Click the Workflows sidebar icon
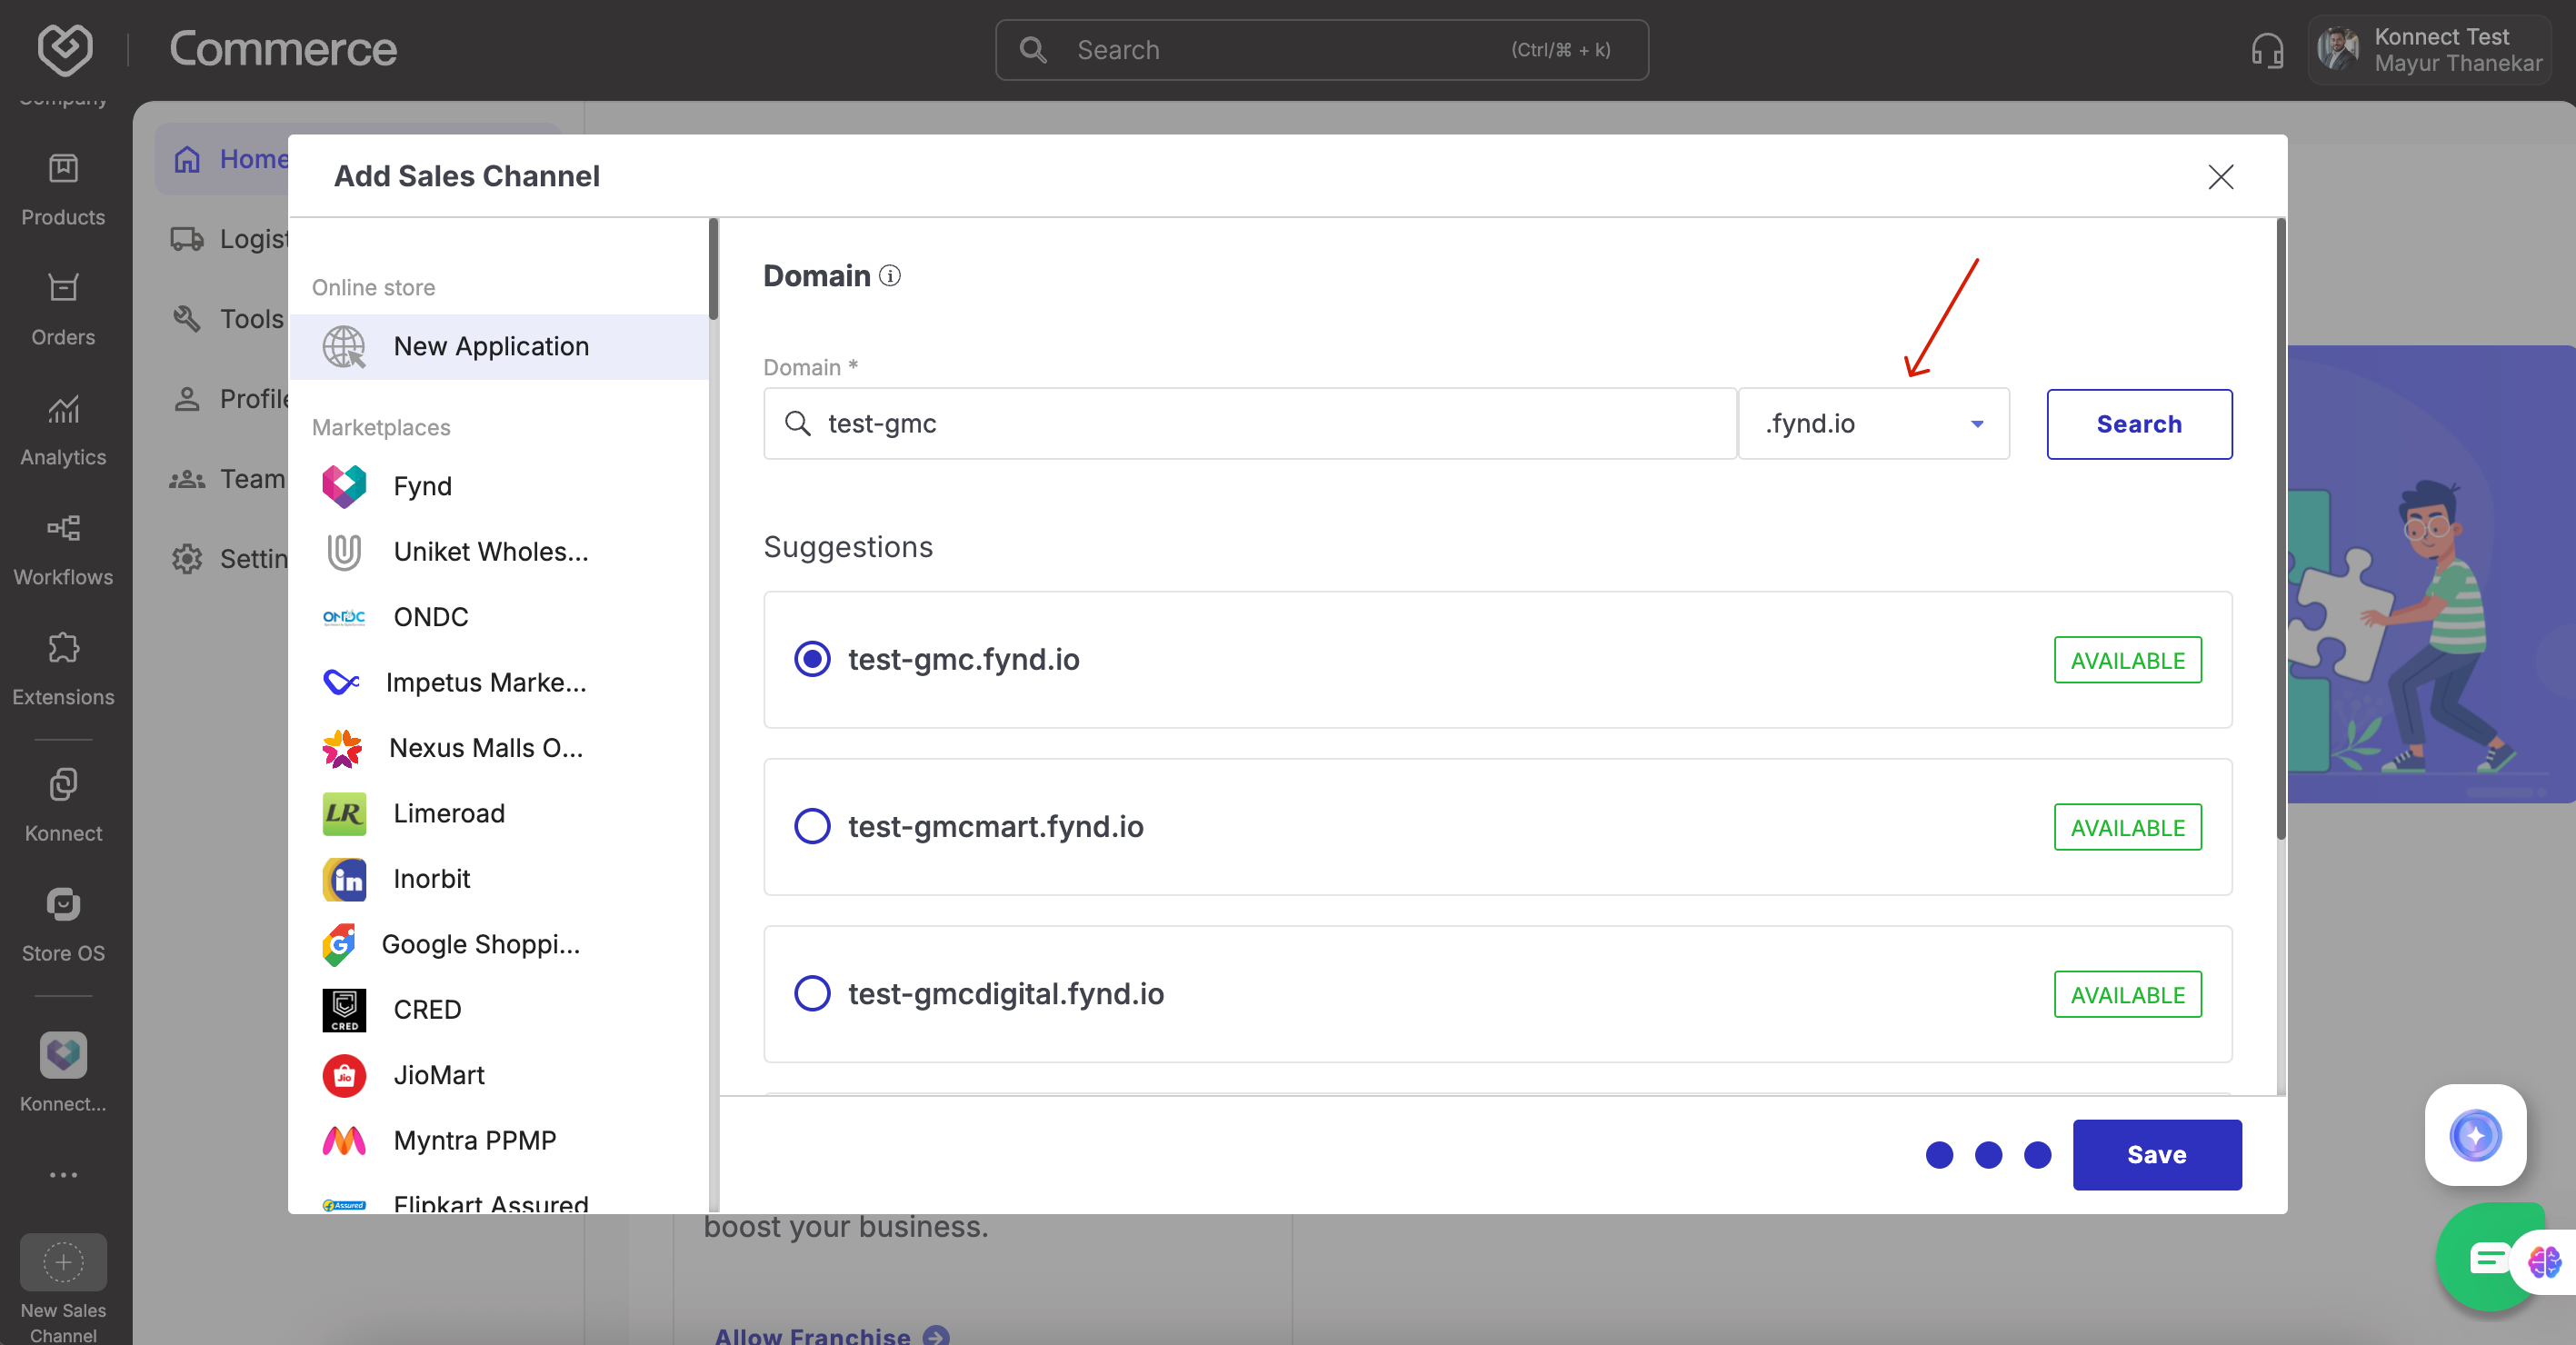The width and height of the screenshot is (2576, 1345). pyautogui.click(x=63, y=528)
